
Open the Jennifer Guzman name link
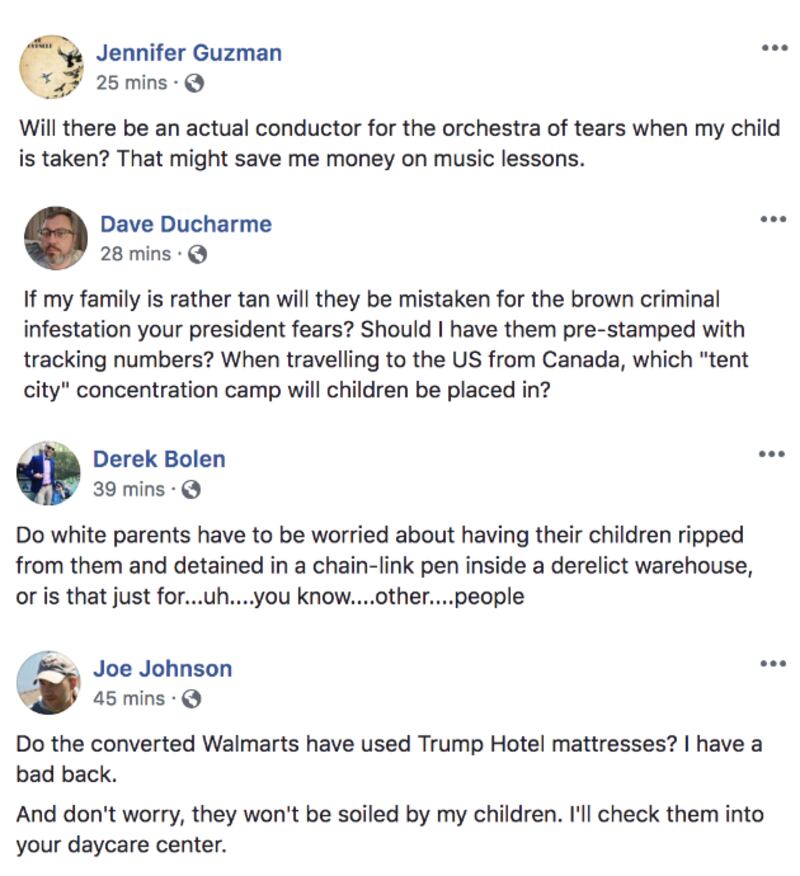(189, 53)
